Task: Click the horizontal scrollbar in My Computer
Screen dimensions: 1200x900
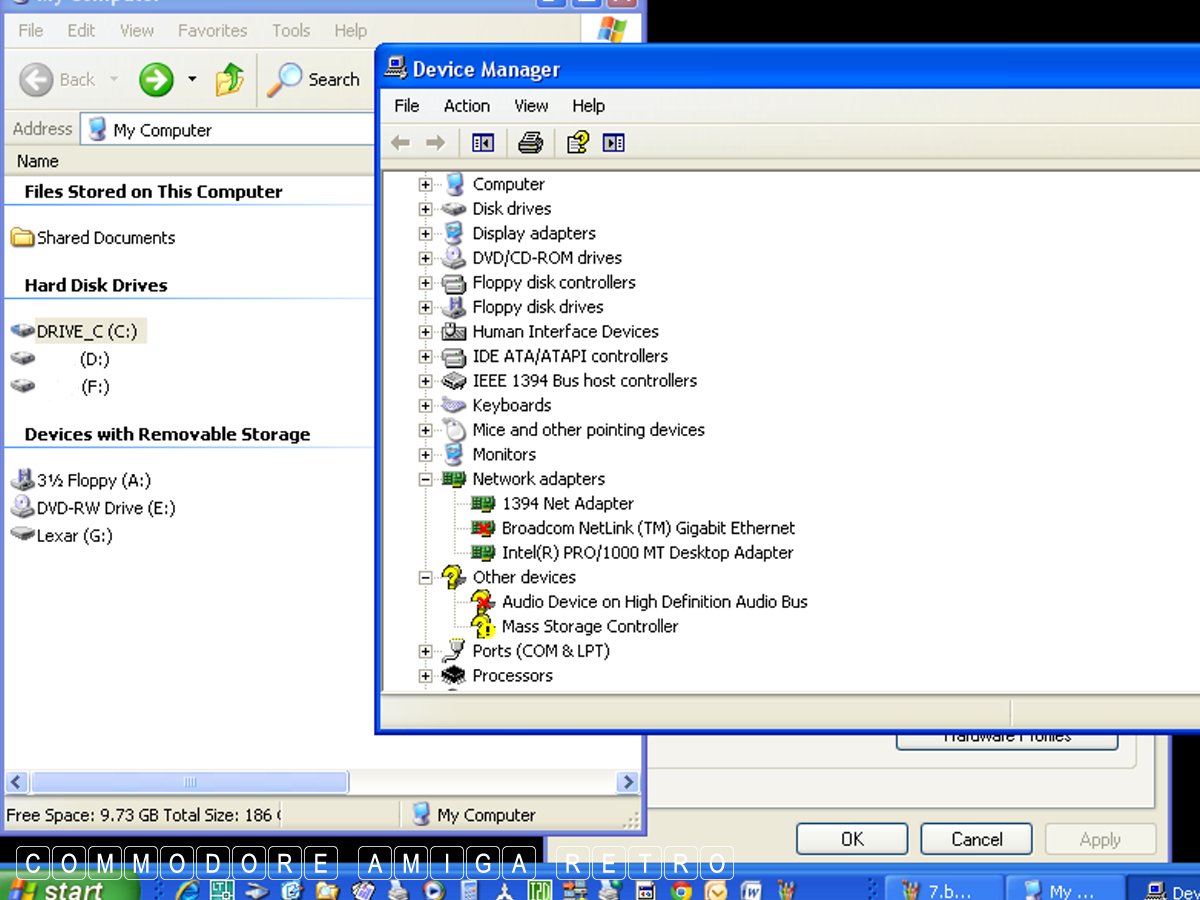Action: click(x=190, y=782)
